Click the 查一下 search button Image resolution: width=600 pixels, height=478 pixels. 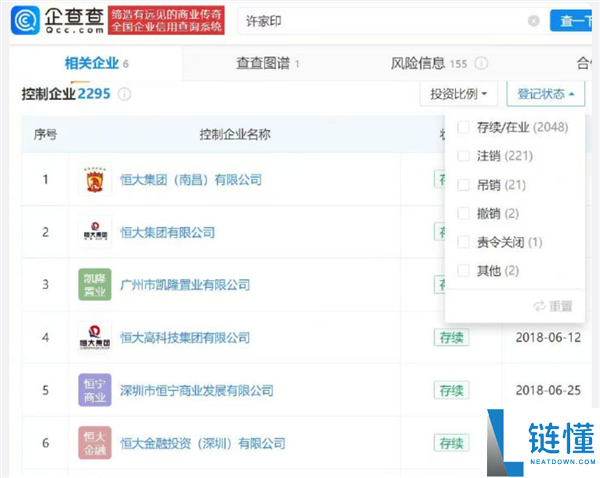coord(571,21)
